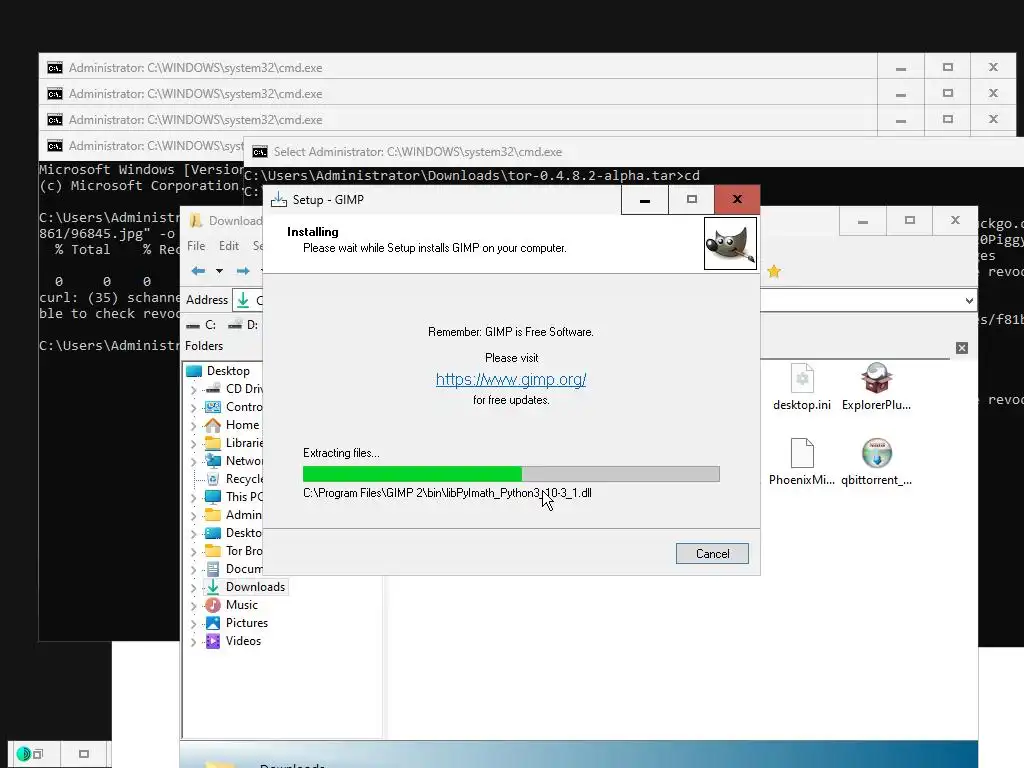Screen dimensions: 1024x768
Task: Click the Videos folder icon
Action: click(x=213, y=641)
